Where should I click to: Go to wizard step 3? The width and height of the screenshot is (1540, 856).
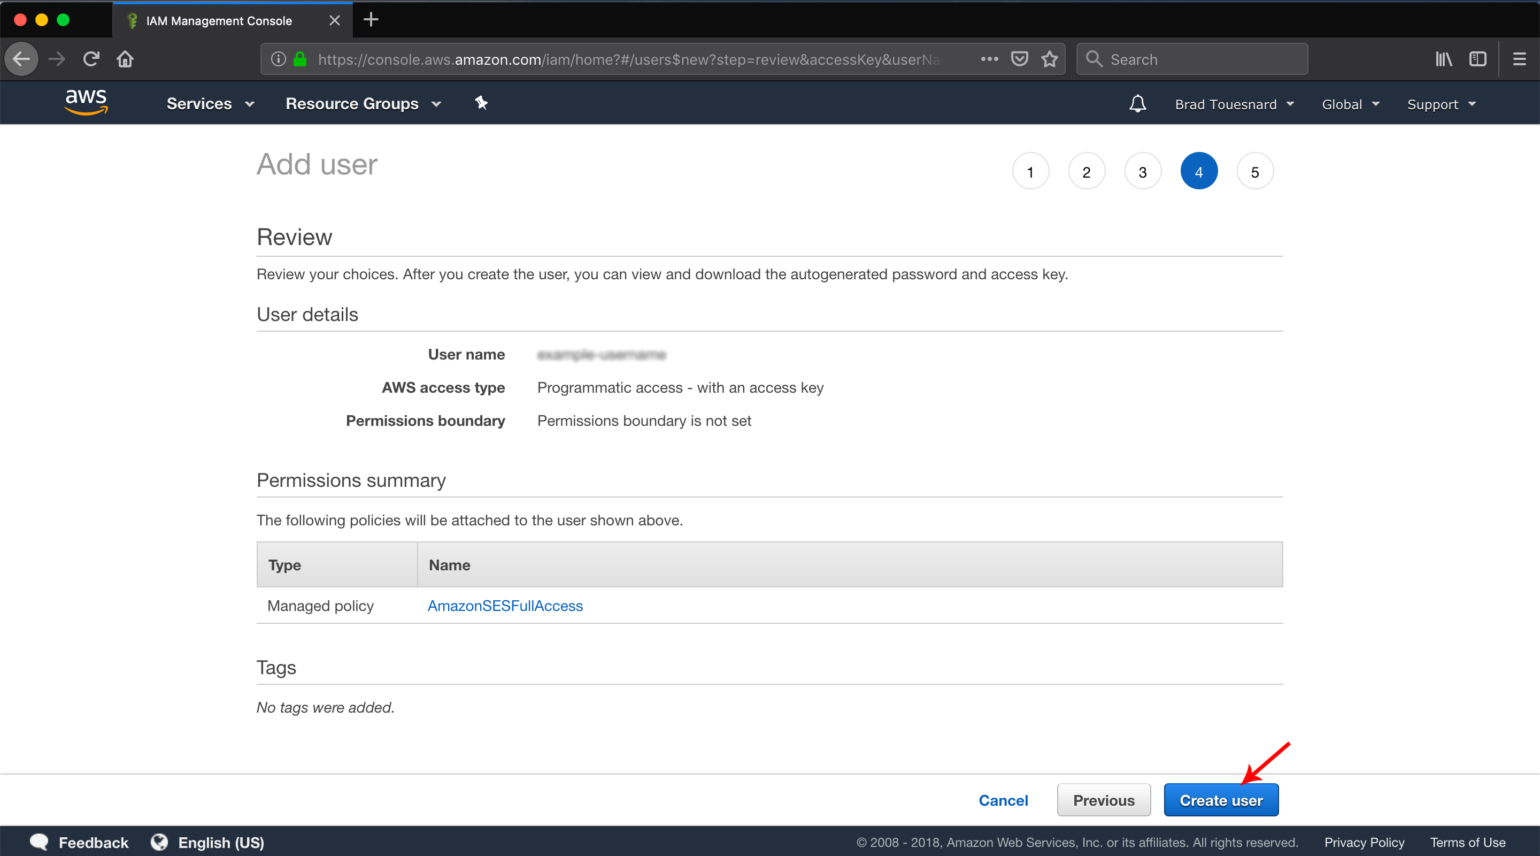click(1142, 172)
